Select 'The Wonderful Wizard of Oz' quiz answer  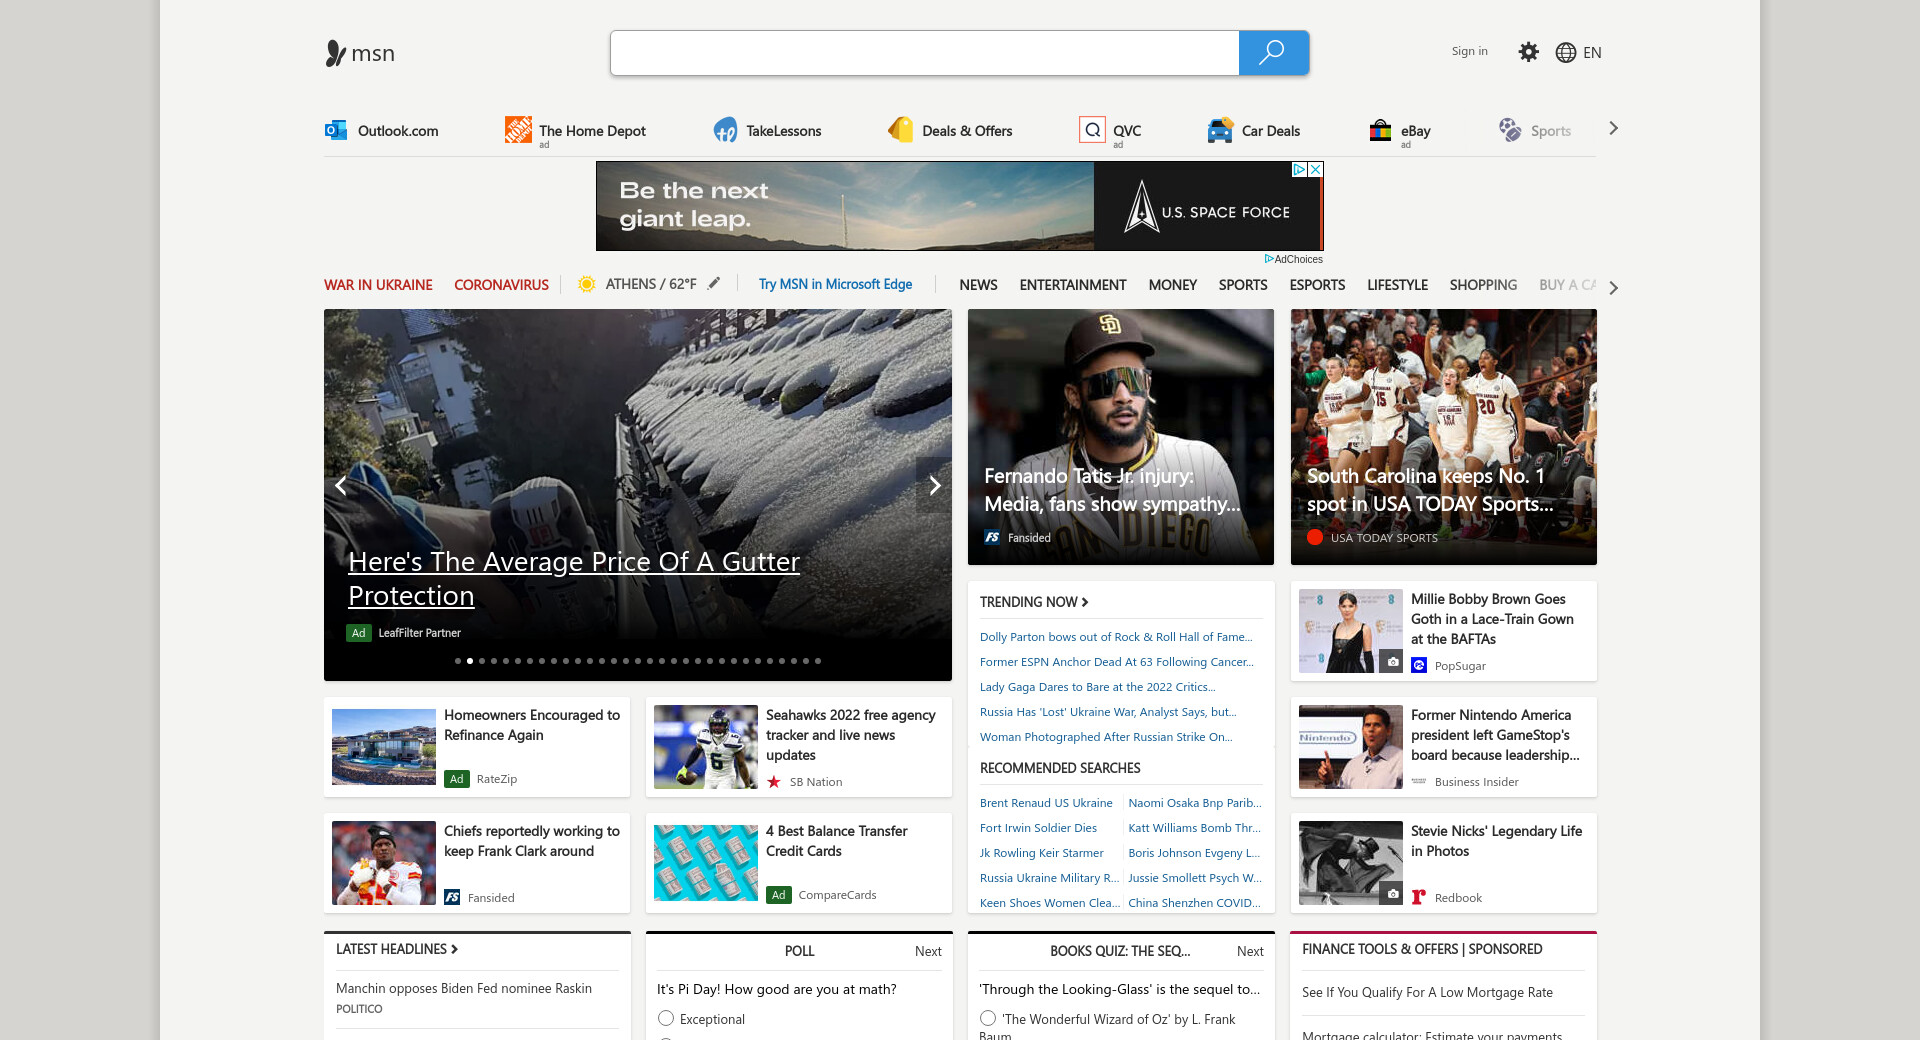click(x=988, y=1018)
